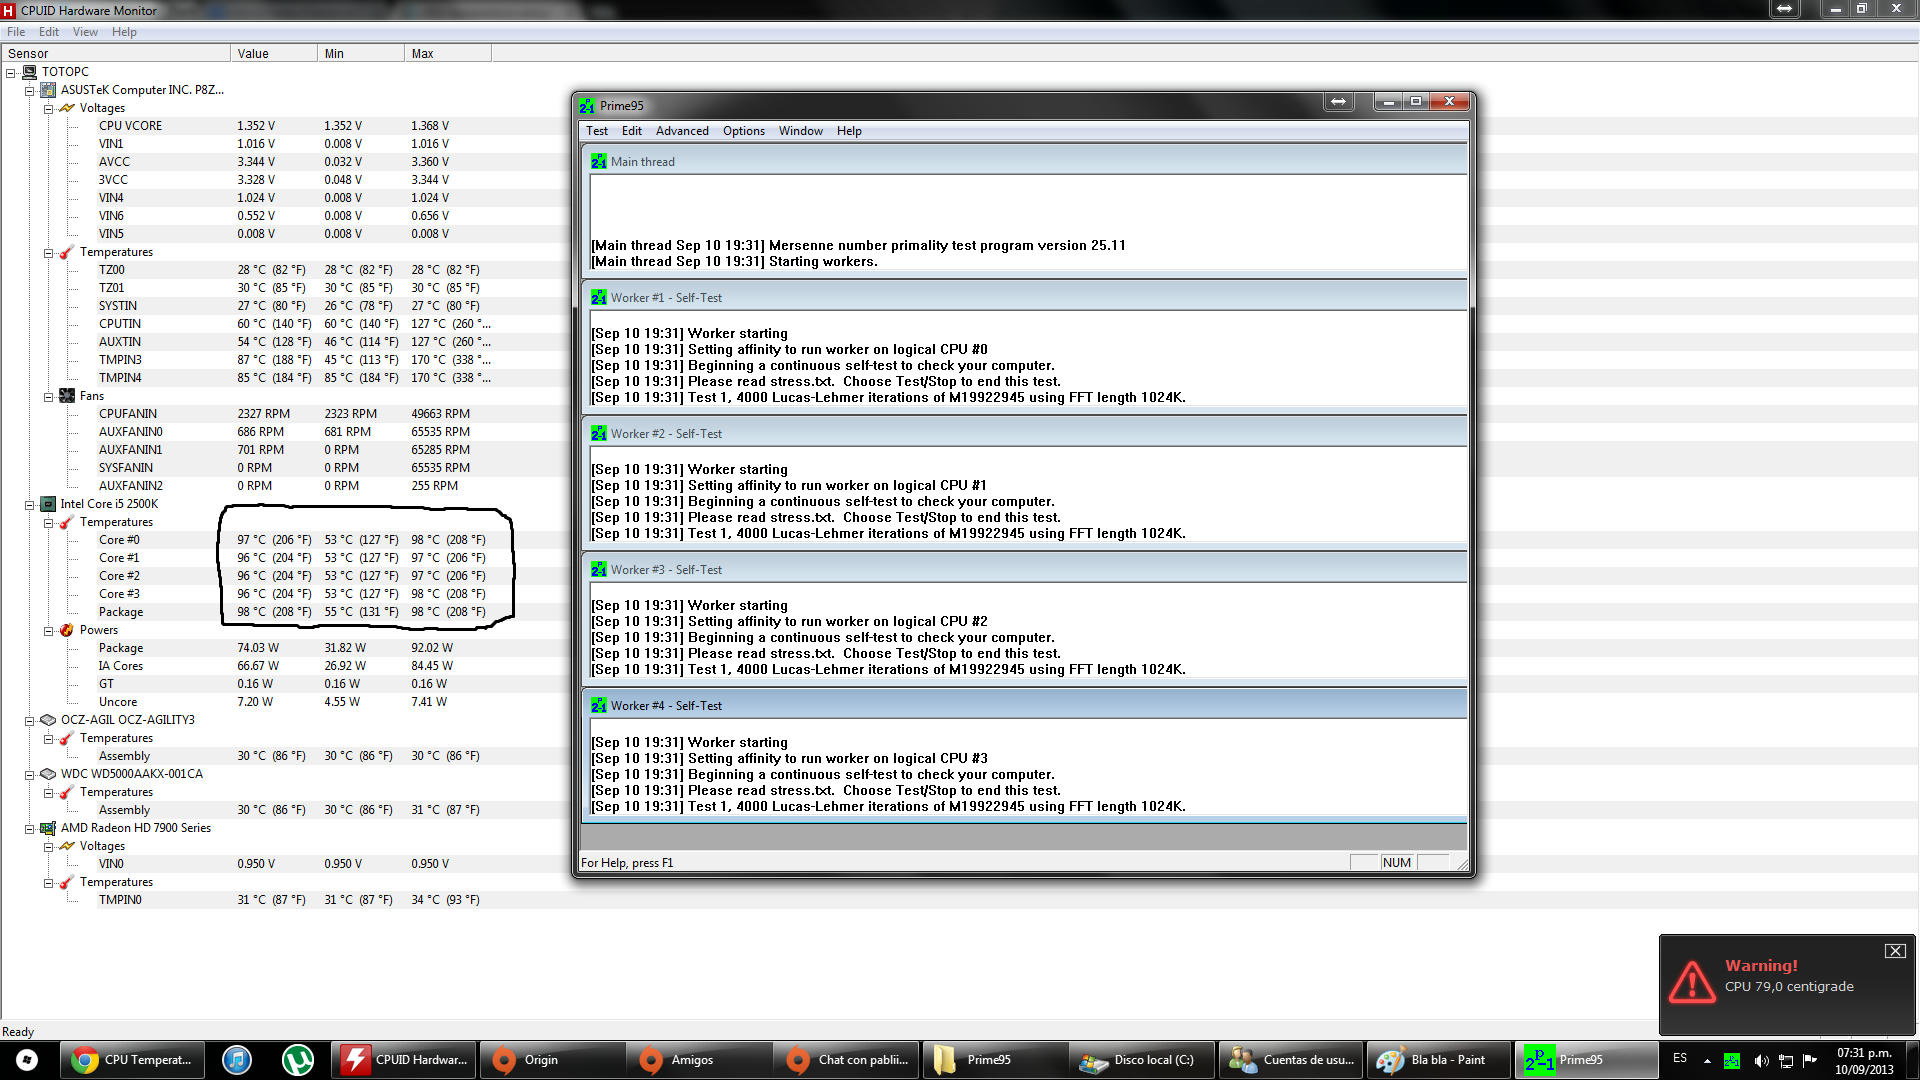
Task: Click the Prime95 title bar icon
Action: (587, 105)
